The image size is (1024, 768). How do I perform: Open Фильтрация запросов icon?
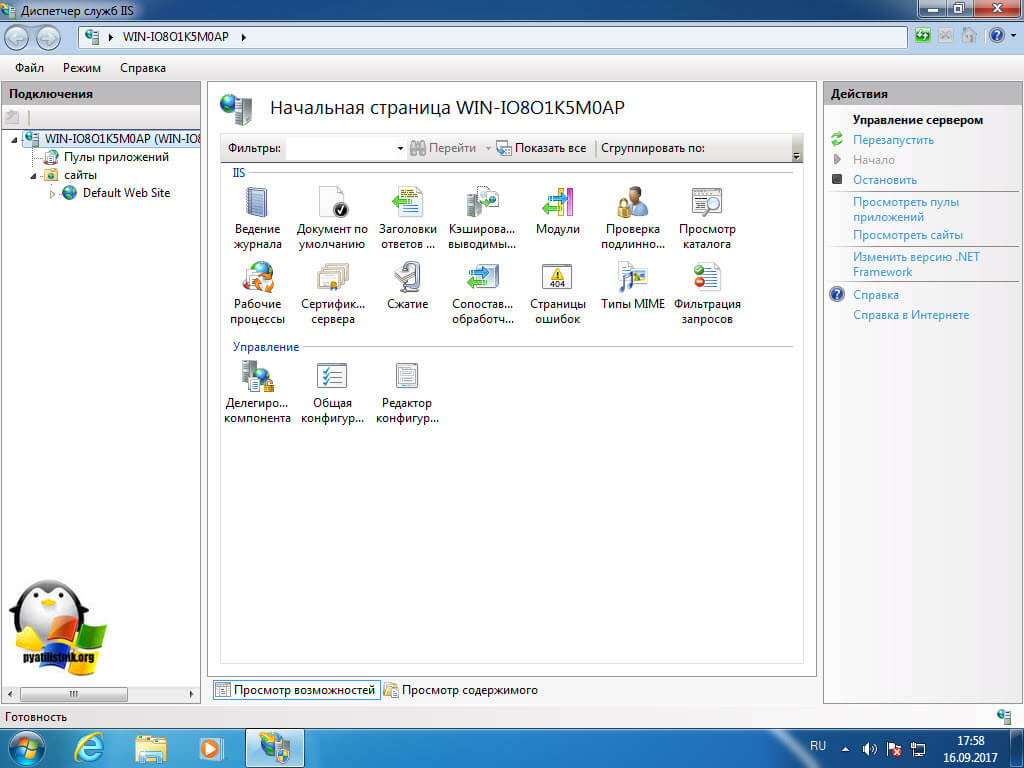(x=707, y=279)
